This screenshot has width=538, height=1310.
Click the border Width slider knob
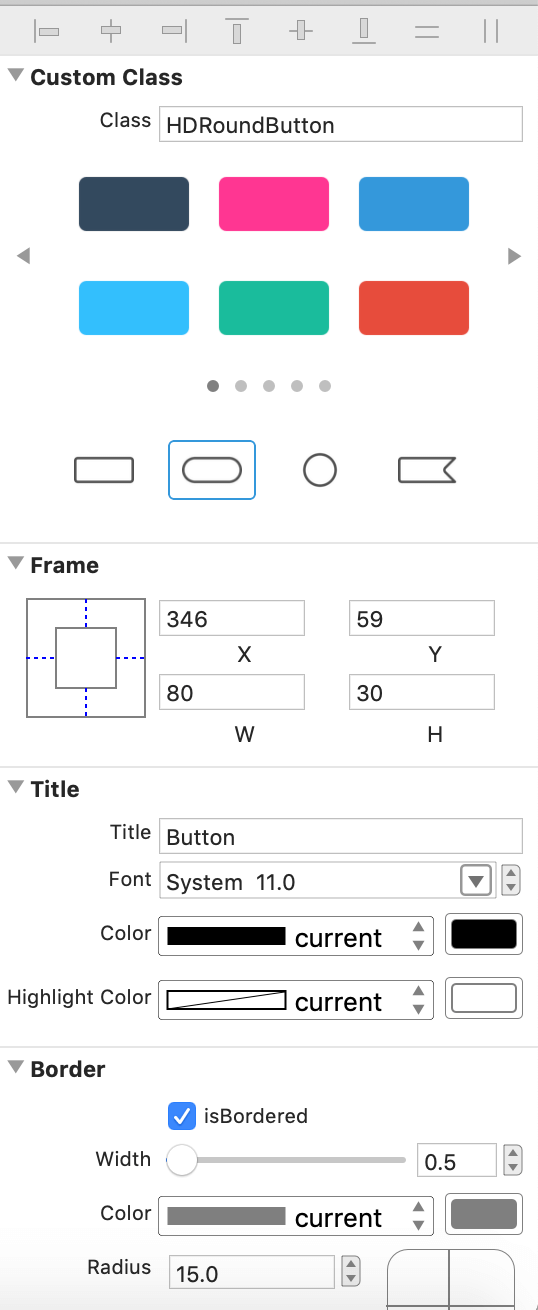182,1161
